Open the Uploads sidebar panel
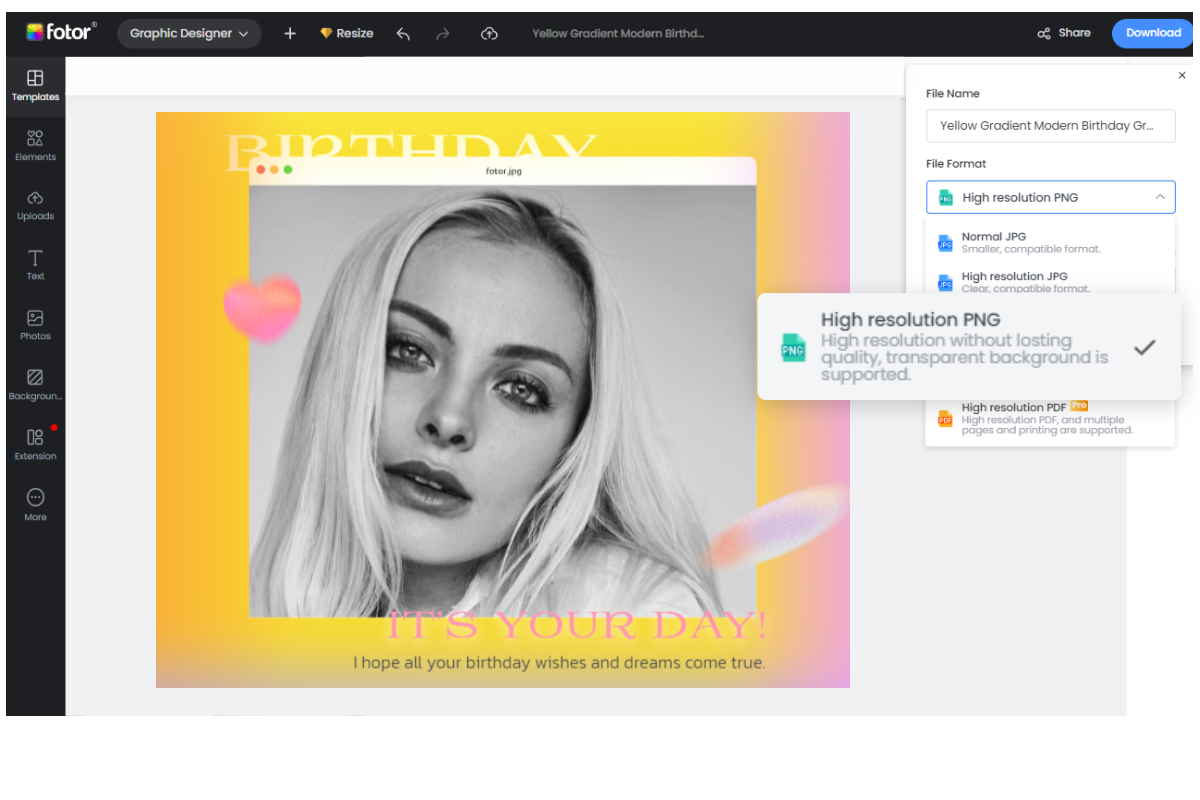 pyautogui.click(x=35, y=205)
